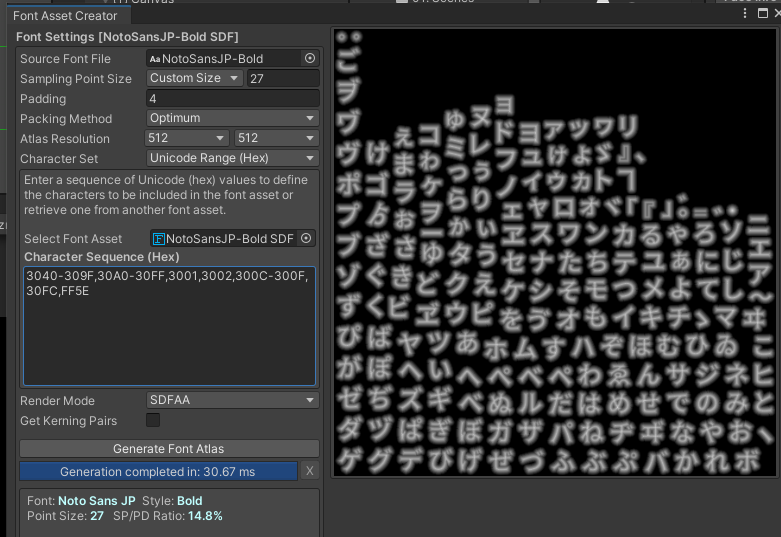Image resolution: width=781 pixels, height=537 pixels.
Task: Click the Font Settings header text
Action: pos(127,37)
